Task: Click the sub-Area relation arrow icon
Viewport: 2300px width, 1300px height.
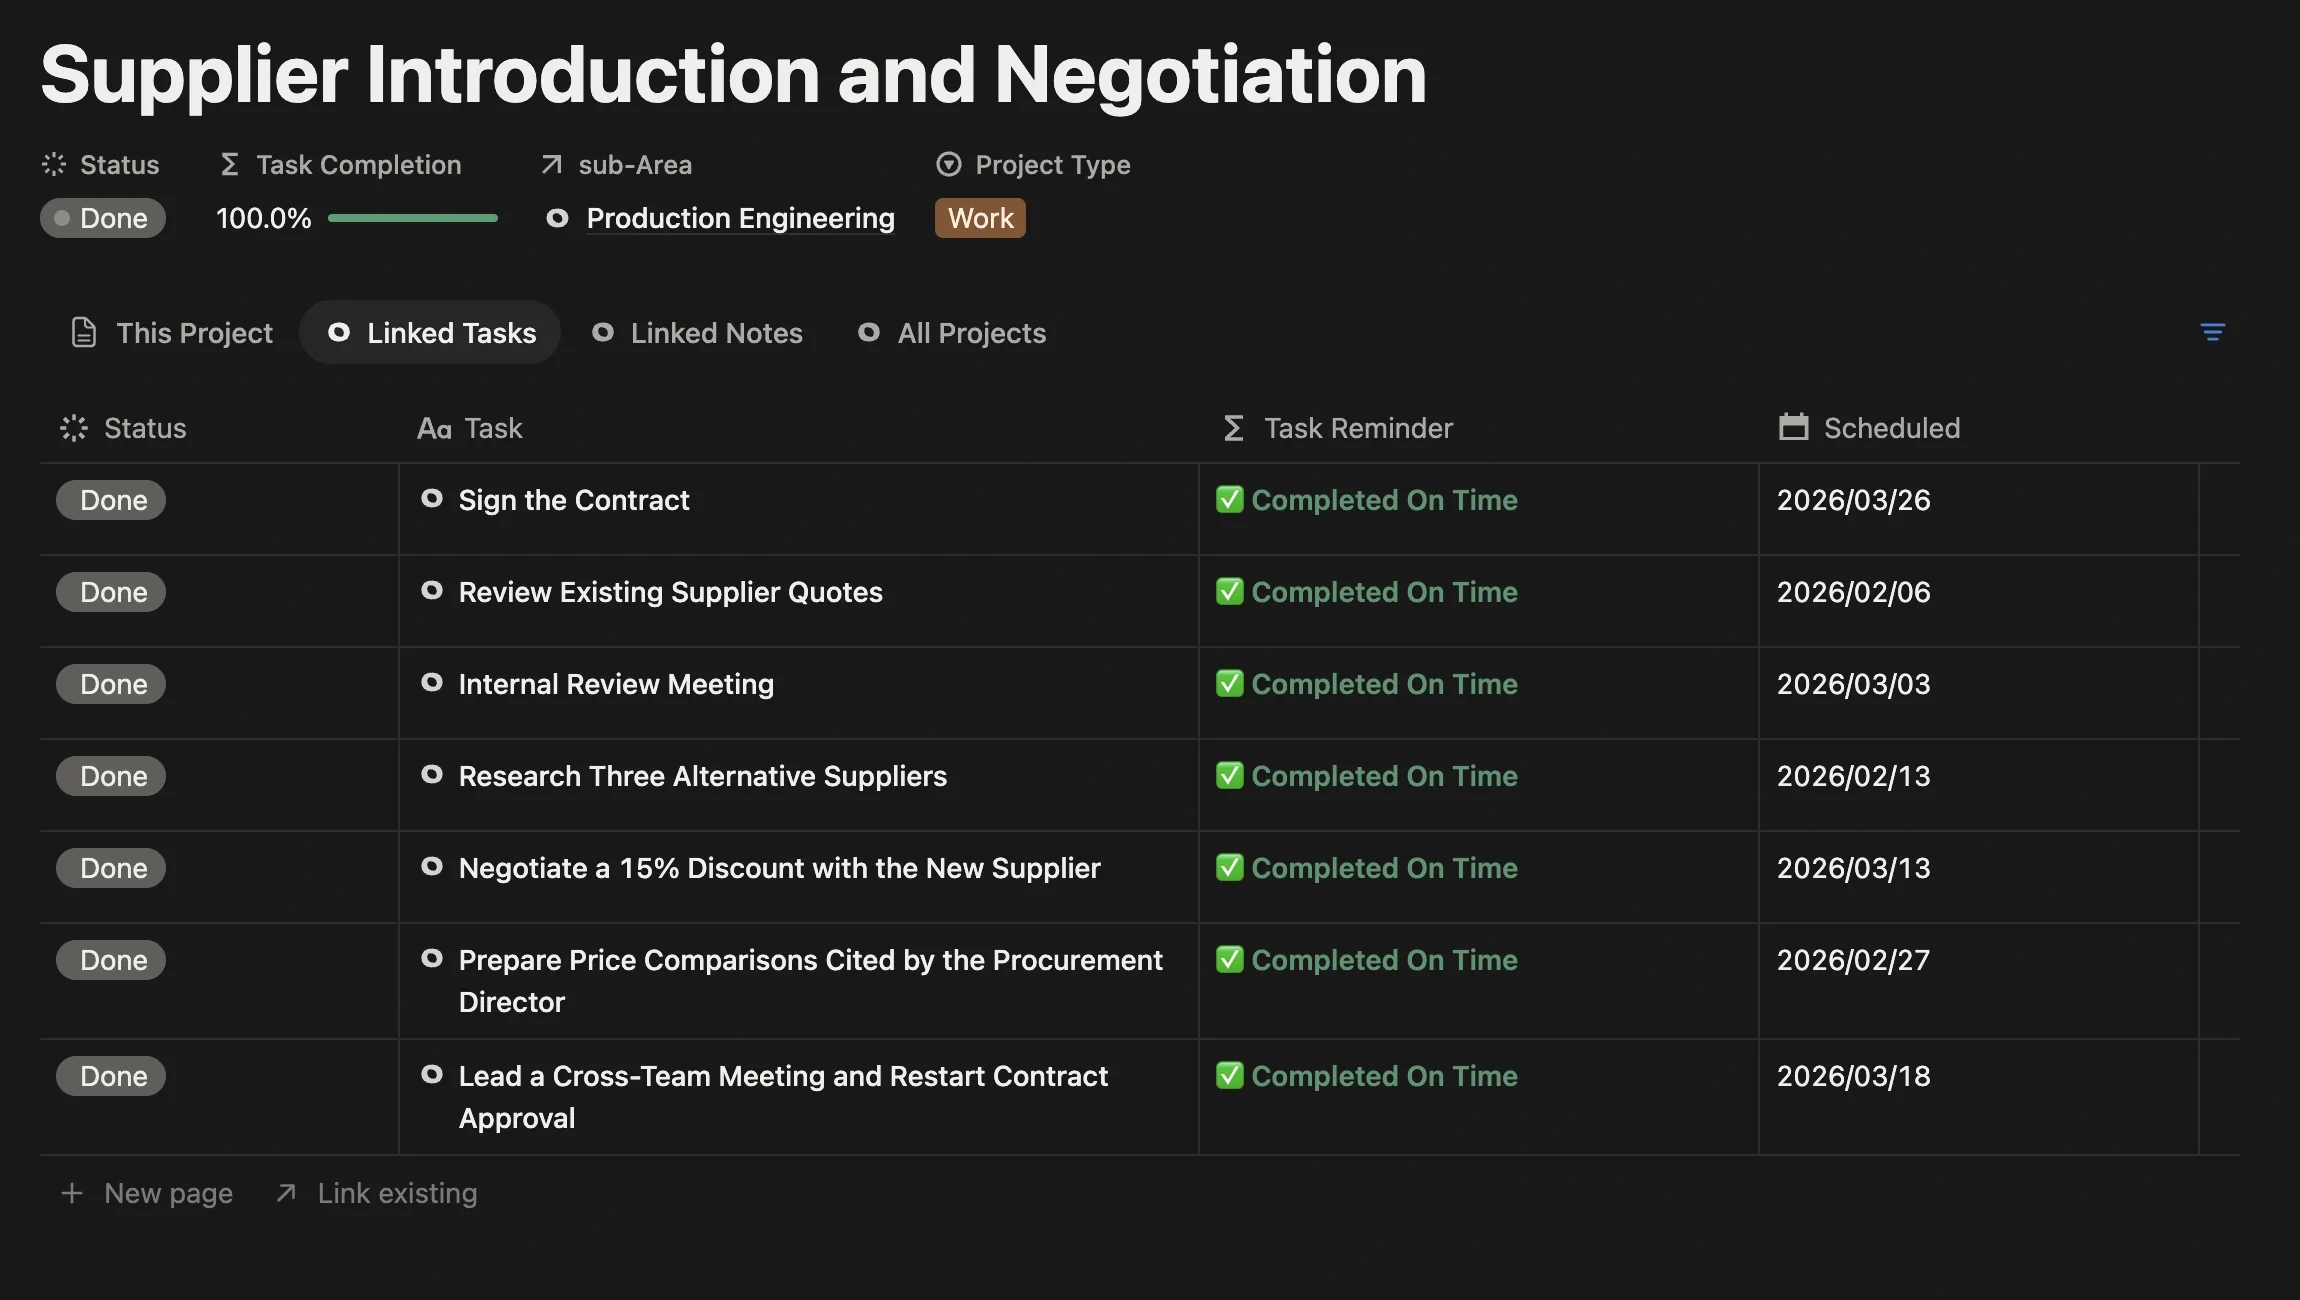Action: 551,164
